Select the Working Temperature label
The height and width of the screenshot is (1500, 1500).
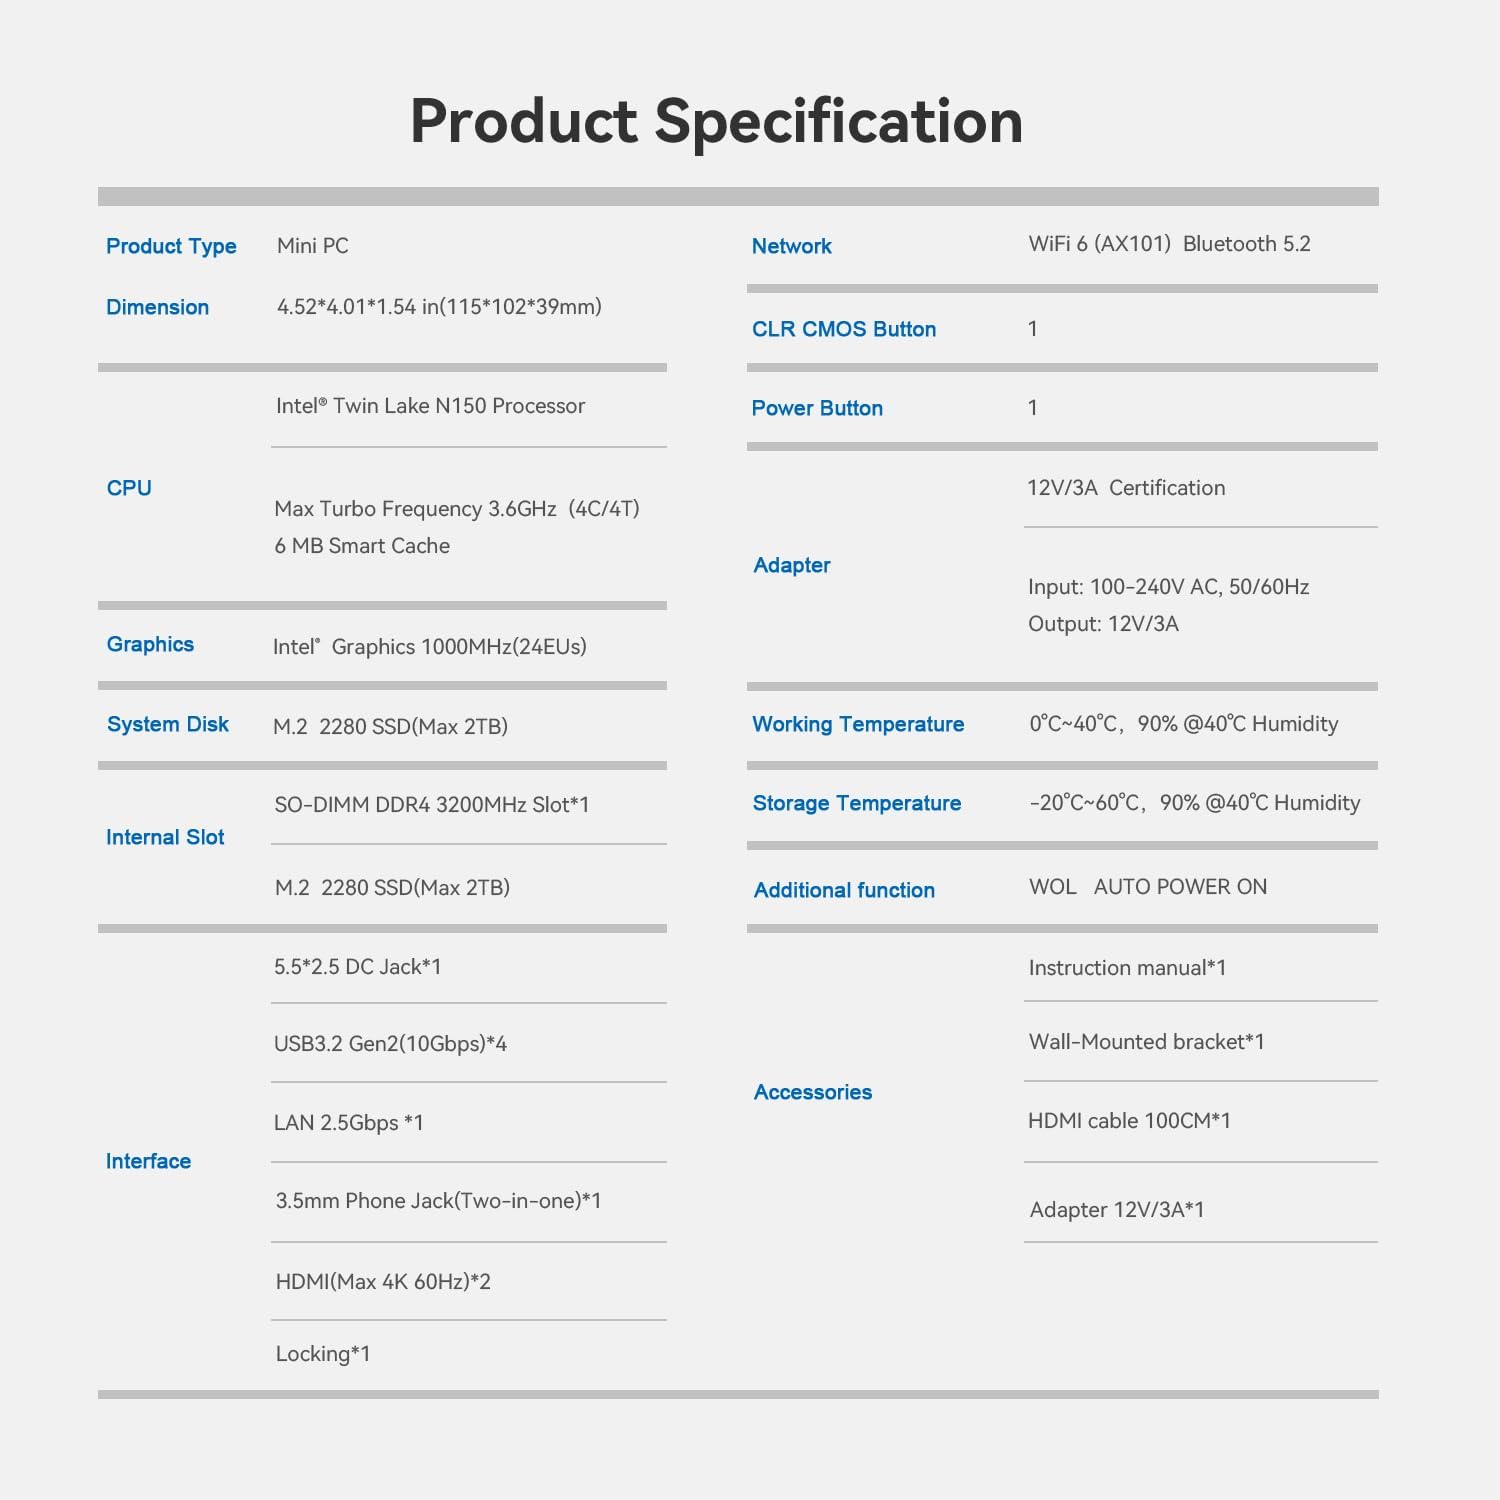(858, 724)
